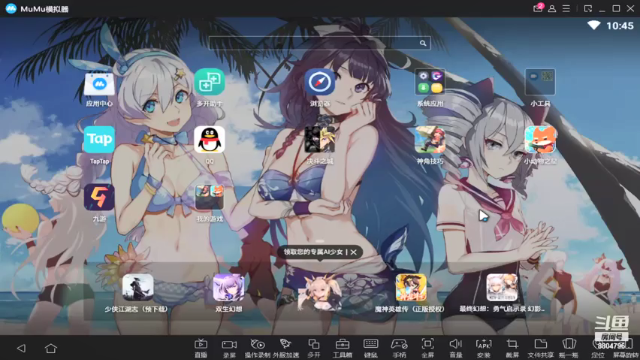Focus the desktop search bar
640x360 pixels.
(320, 43)
